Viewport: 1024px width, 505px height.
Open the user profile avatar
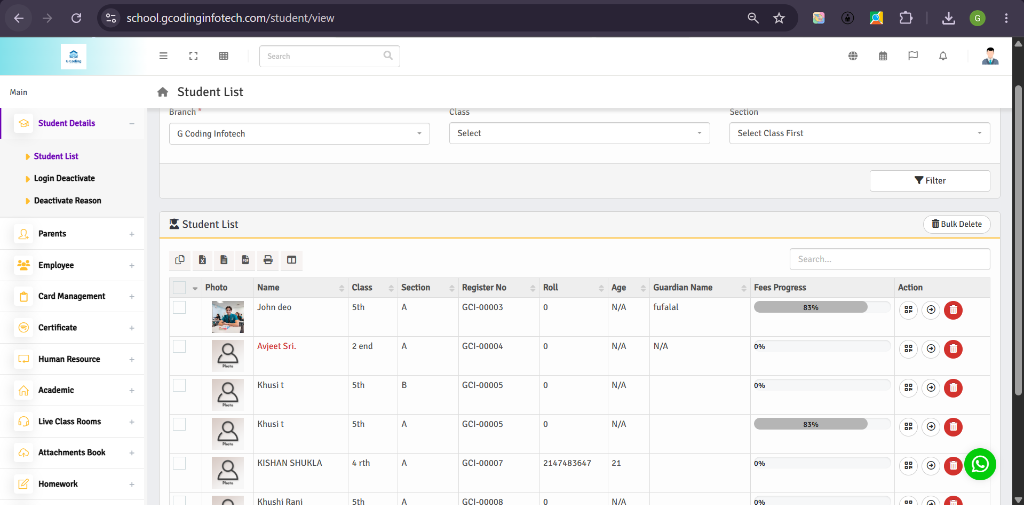(x=990, y=56)
